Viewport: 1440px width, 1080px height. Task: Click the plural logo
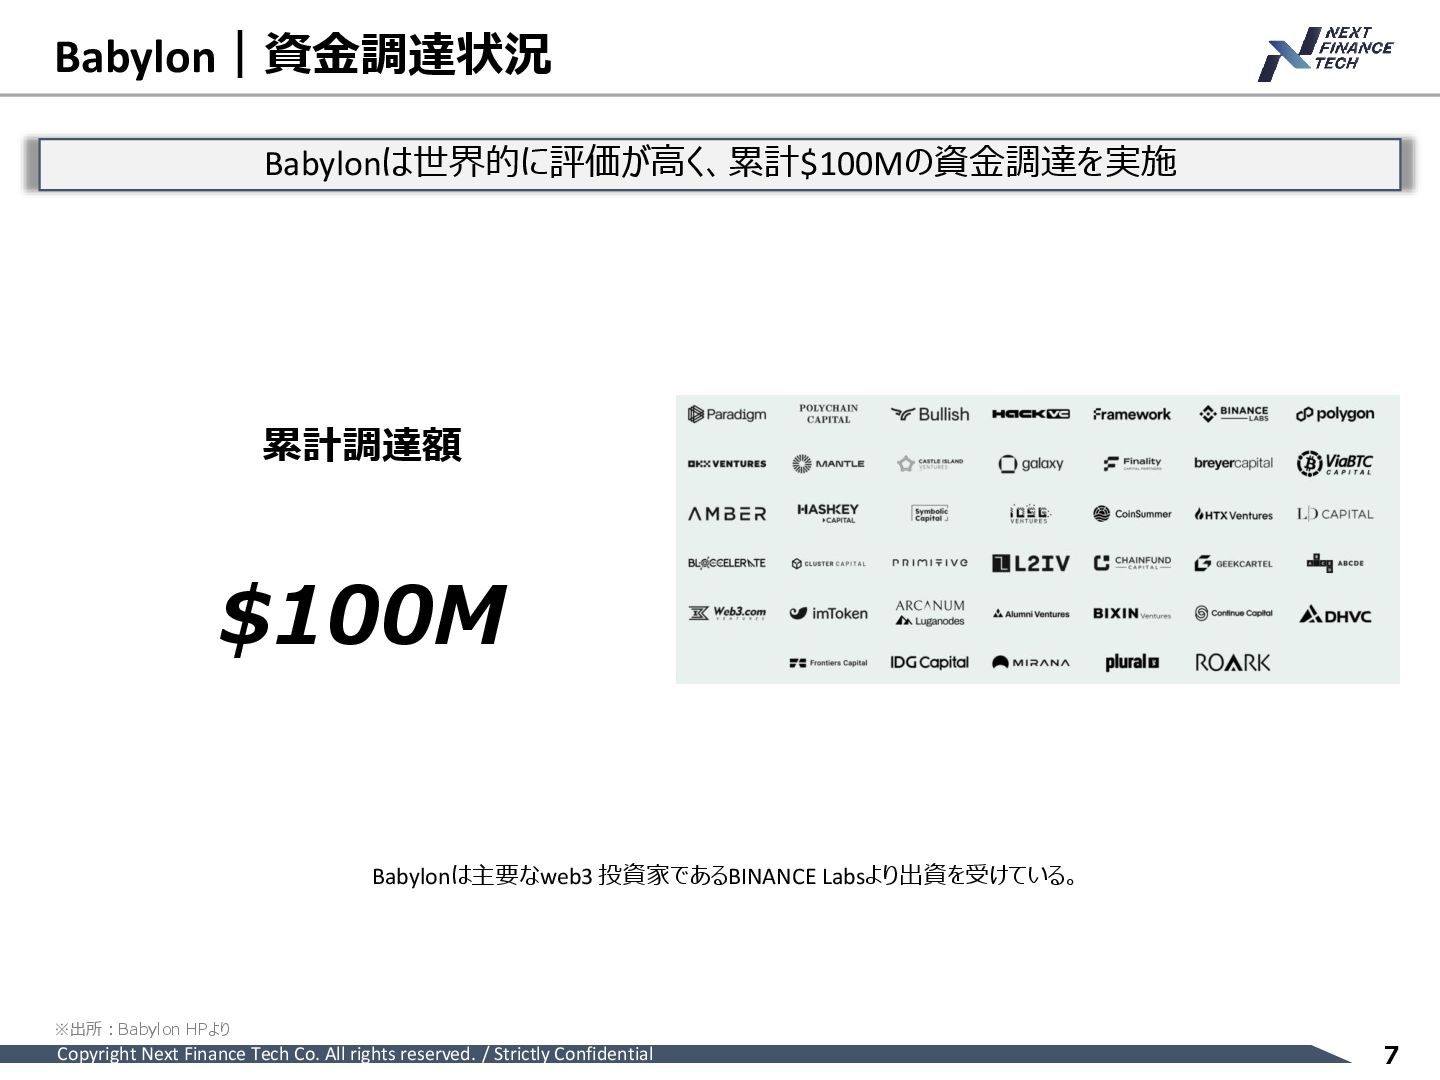[1132, 662]
